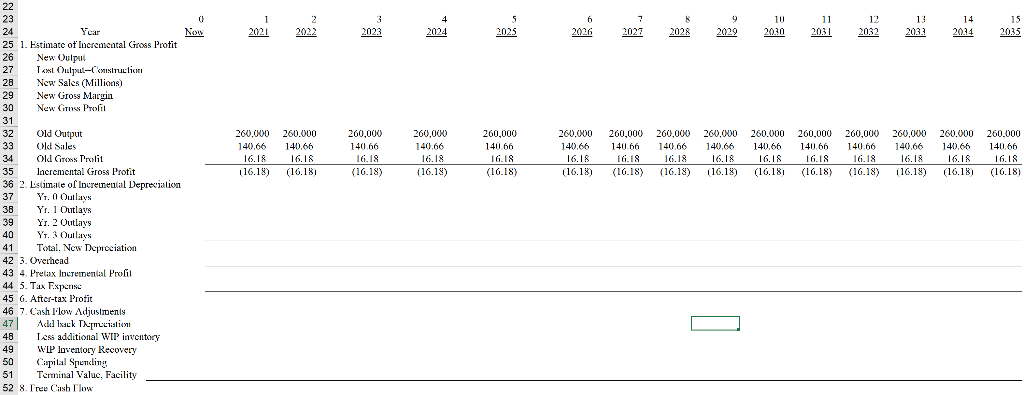1024x395 pixels.
Task: Click '1. Estimate of Incremental Gross Profit'
Action: click(98, 45)
